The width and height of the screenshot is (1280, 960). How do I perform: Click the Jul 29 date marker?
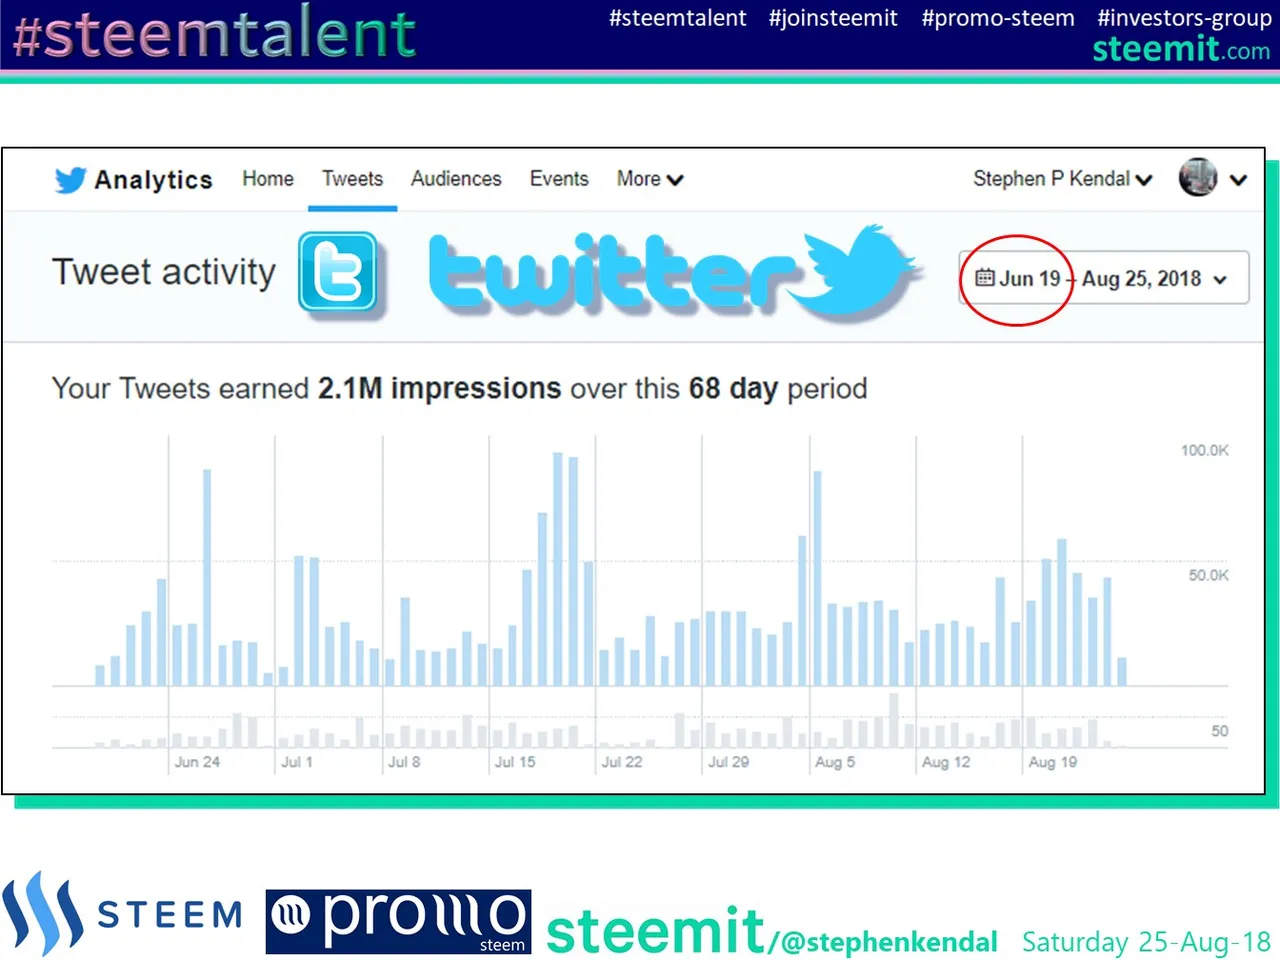(x=729, y=762)
